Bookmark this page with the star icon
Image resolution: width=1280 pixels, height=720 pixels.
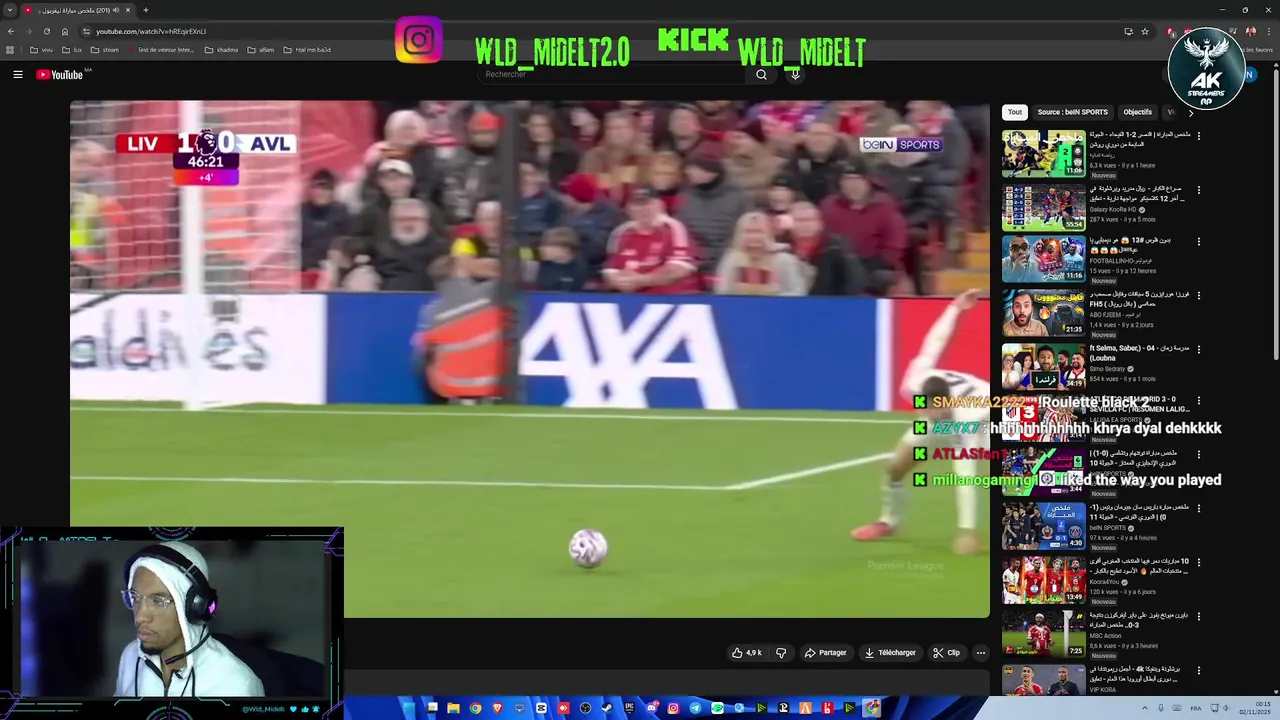[x=1145, y=31]
